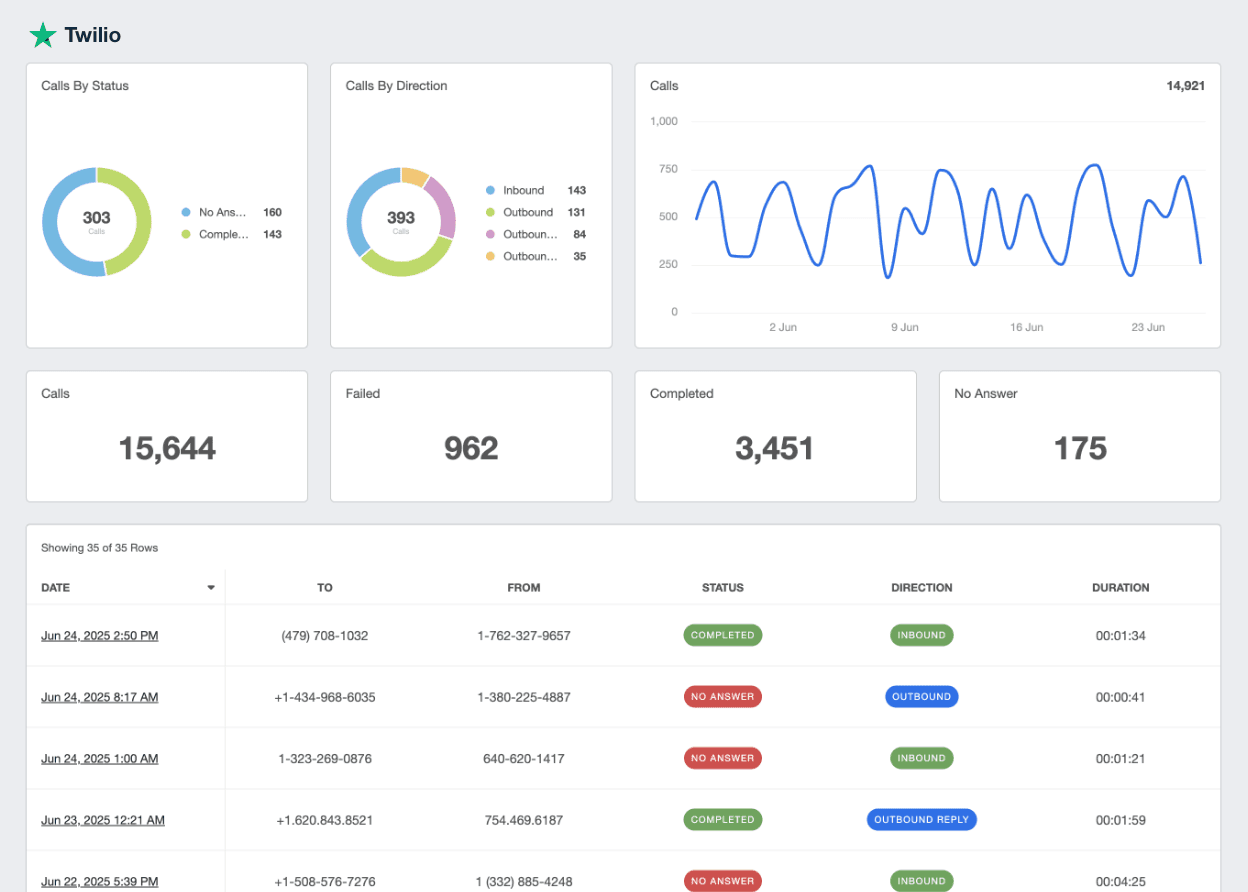Image resolution: width=1248 pixels, height=892 pixels.
Task: Sort the table by the STATUS column
Action: click(722, 587)
